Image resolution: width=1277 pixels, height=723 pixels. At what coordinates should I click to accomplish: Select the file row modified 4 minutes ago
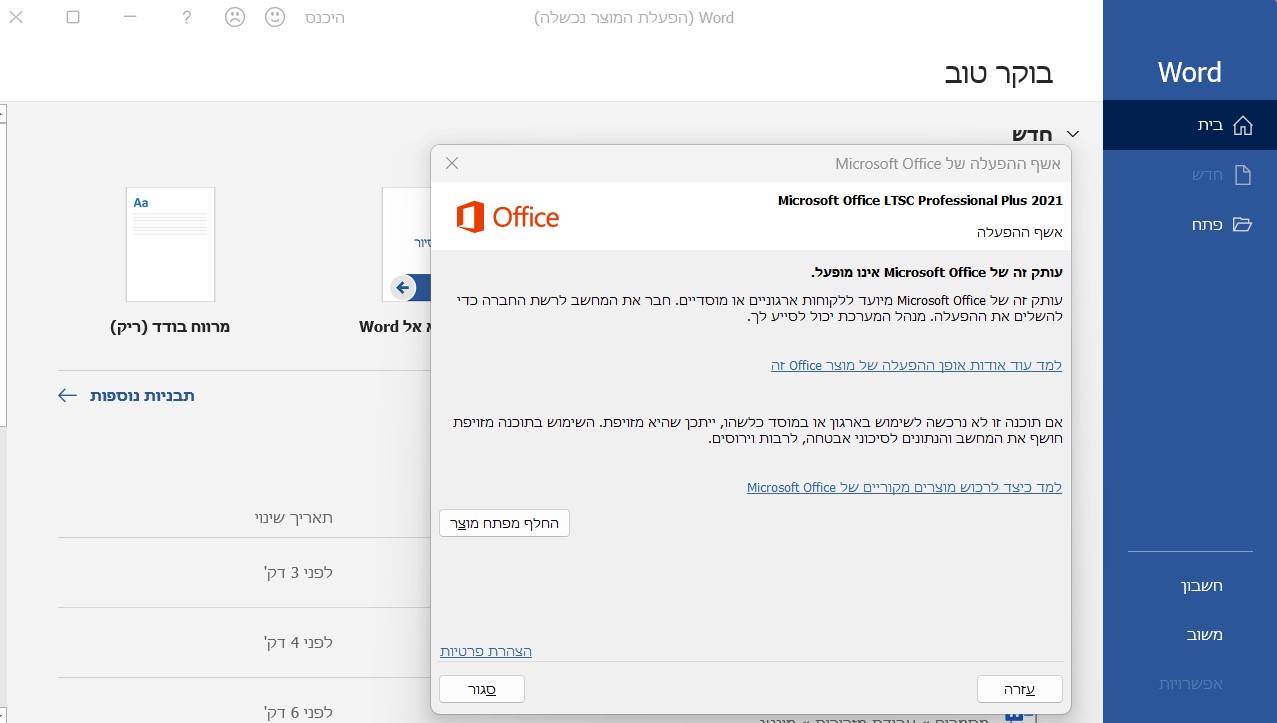pos(244,642)
